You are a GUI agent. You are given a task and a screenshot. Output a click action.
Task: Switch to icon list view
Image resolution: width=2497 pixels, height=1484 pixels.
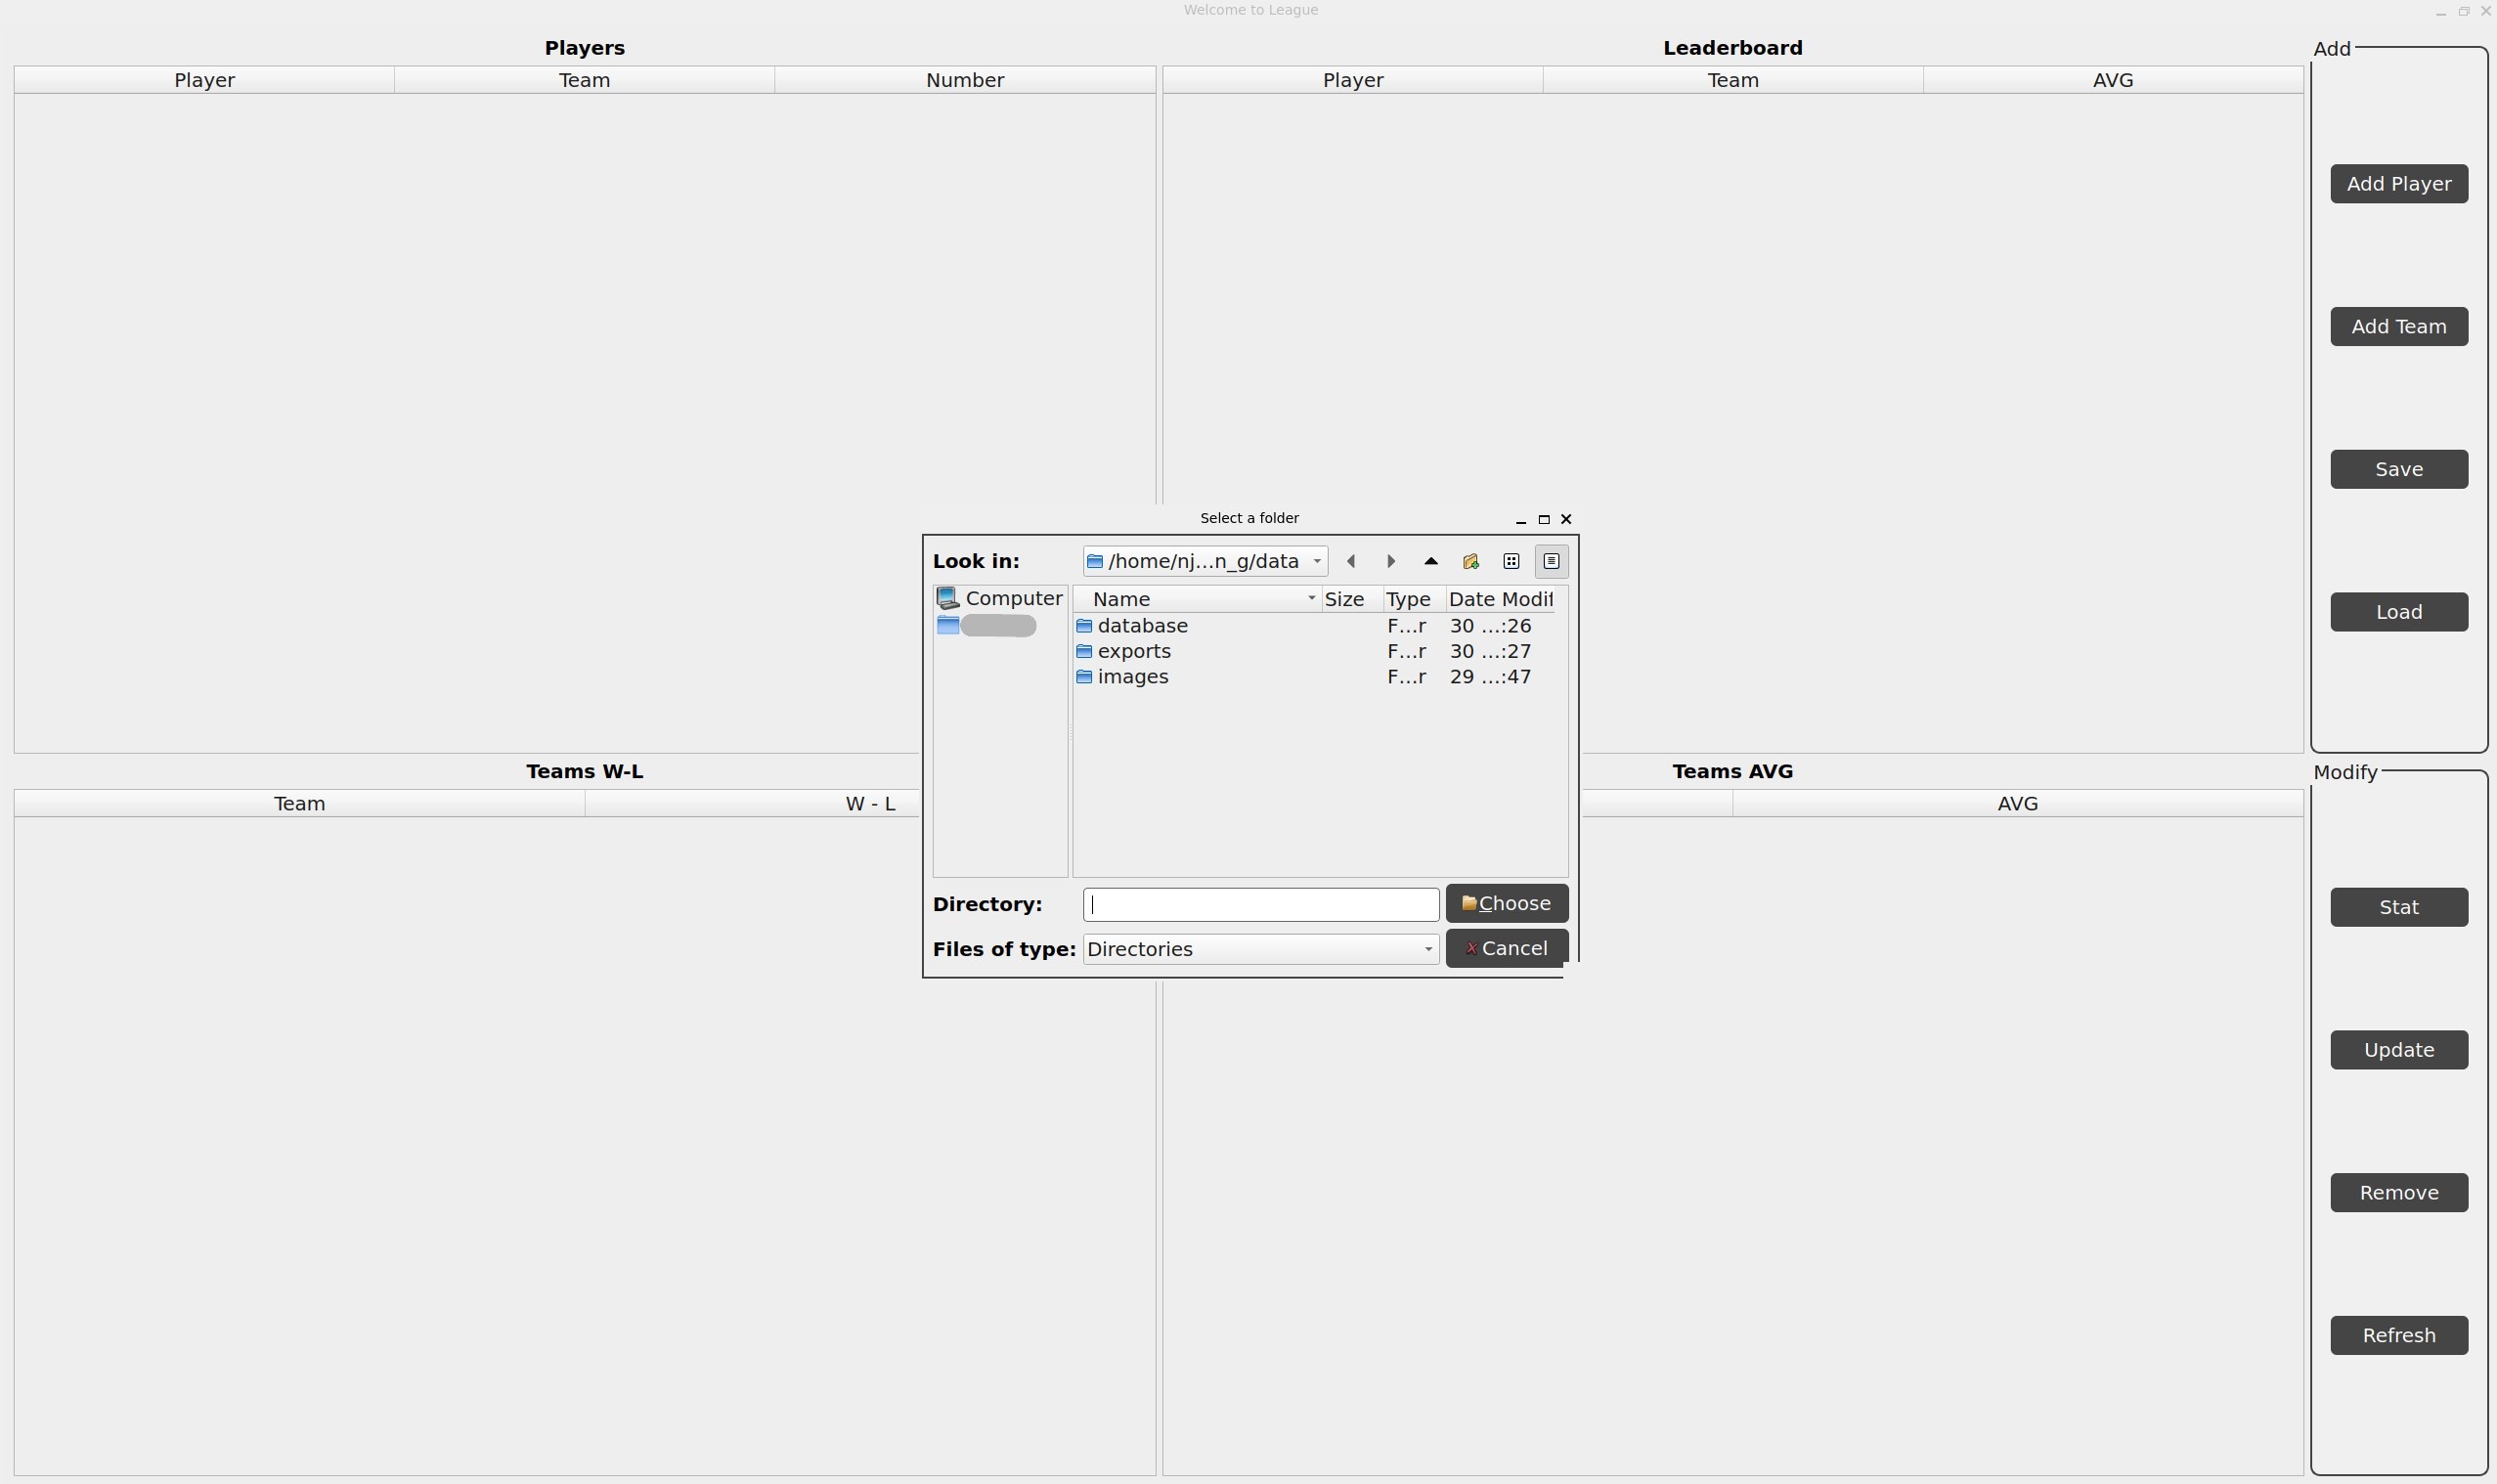coord(1511,561)
